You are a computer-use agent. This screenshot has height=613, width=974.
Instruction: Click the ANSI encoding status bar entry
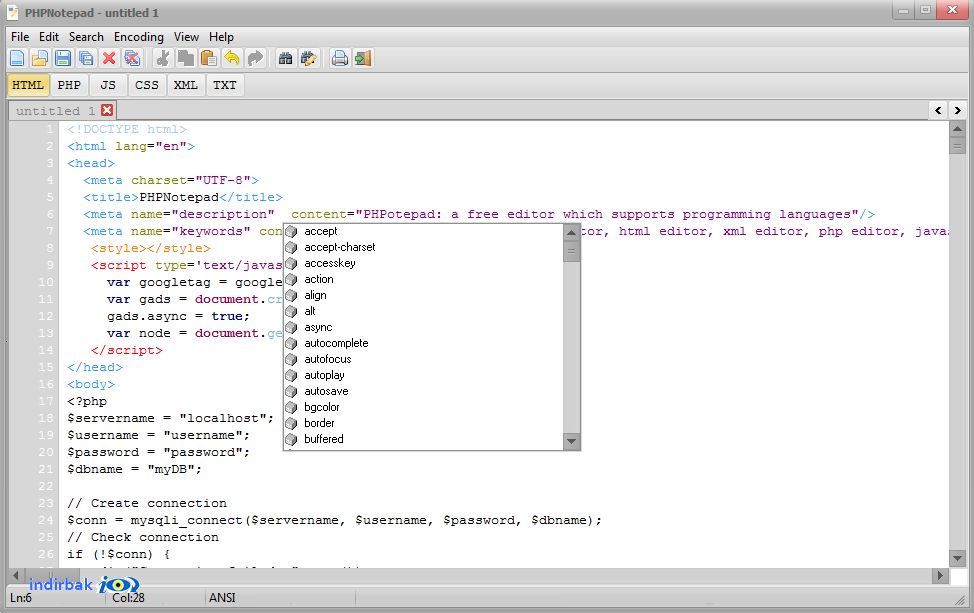(222, 598)
